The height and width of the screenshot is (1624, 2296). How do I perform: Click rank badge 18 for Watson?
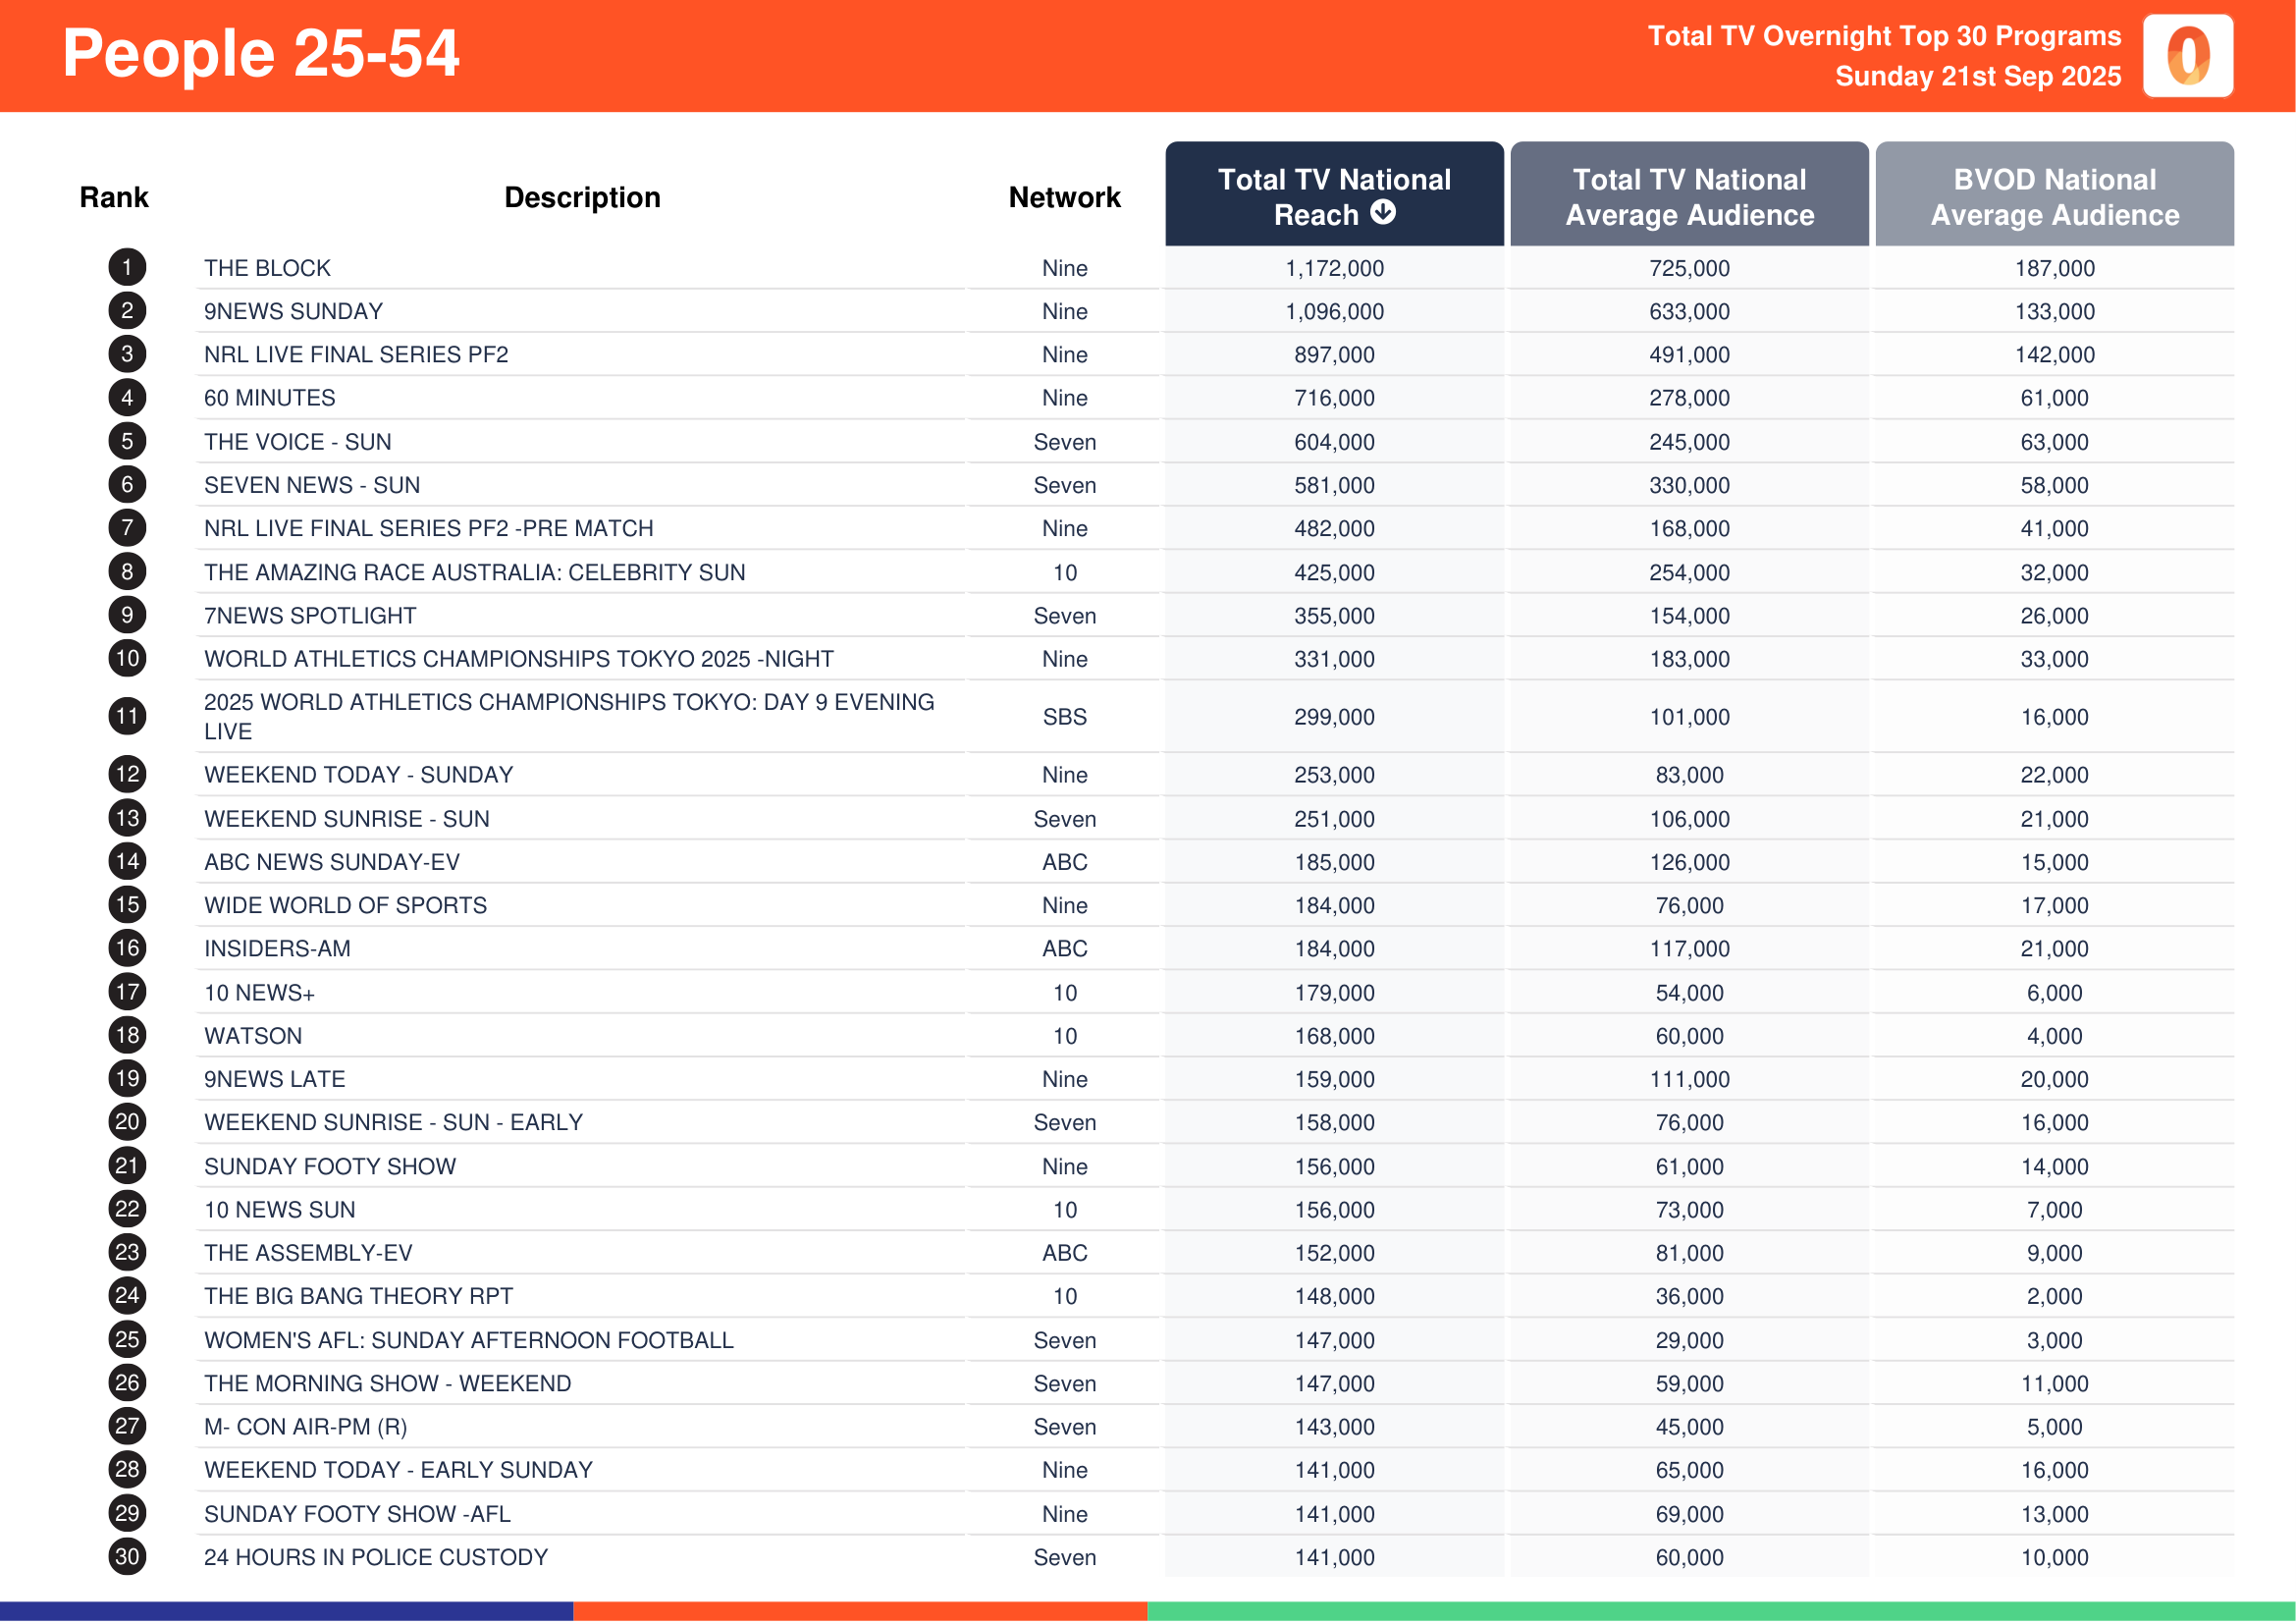pos(127,1035)
